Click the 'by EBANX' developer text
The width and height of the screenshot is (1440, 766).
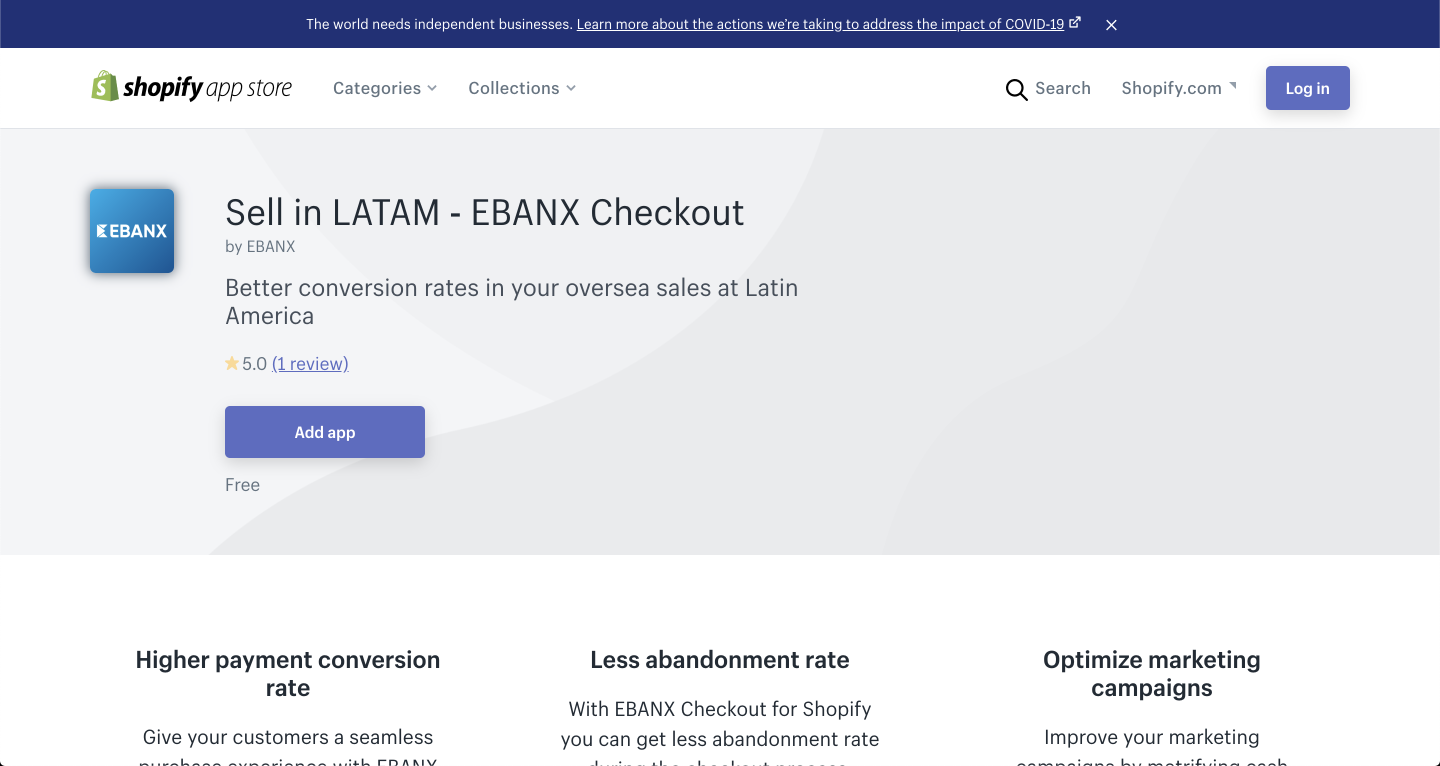pyautogui.click(x=260, y=246)
